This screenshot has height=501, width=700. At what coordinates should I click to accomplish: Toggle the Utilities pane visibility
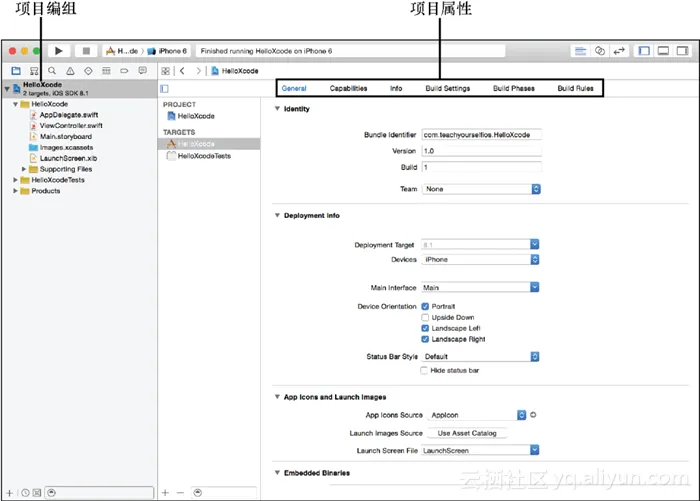pyautogui.click(x=683, y=51)
